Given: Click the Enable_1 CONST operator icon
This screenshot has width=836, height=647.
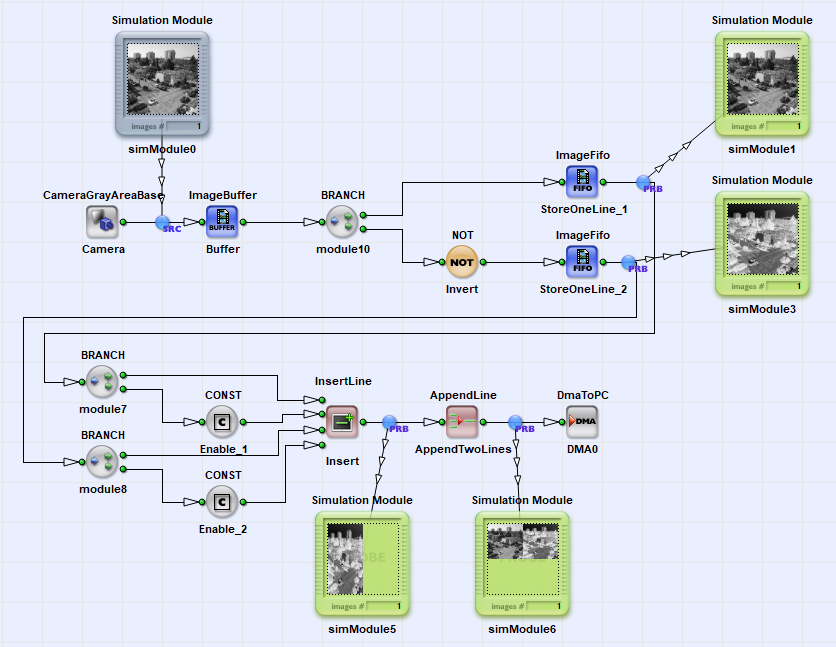Looking at the screenshot, I should (x=222, y=421).
